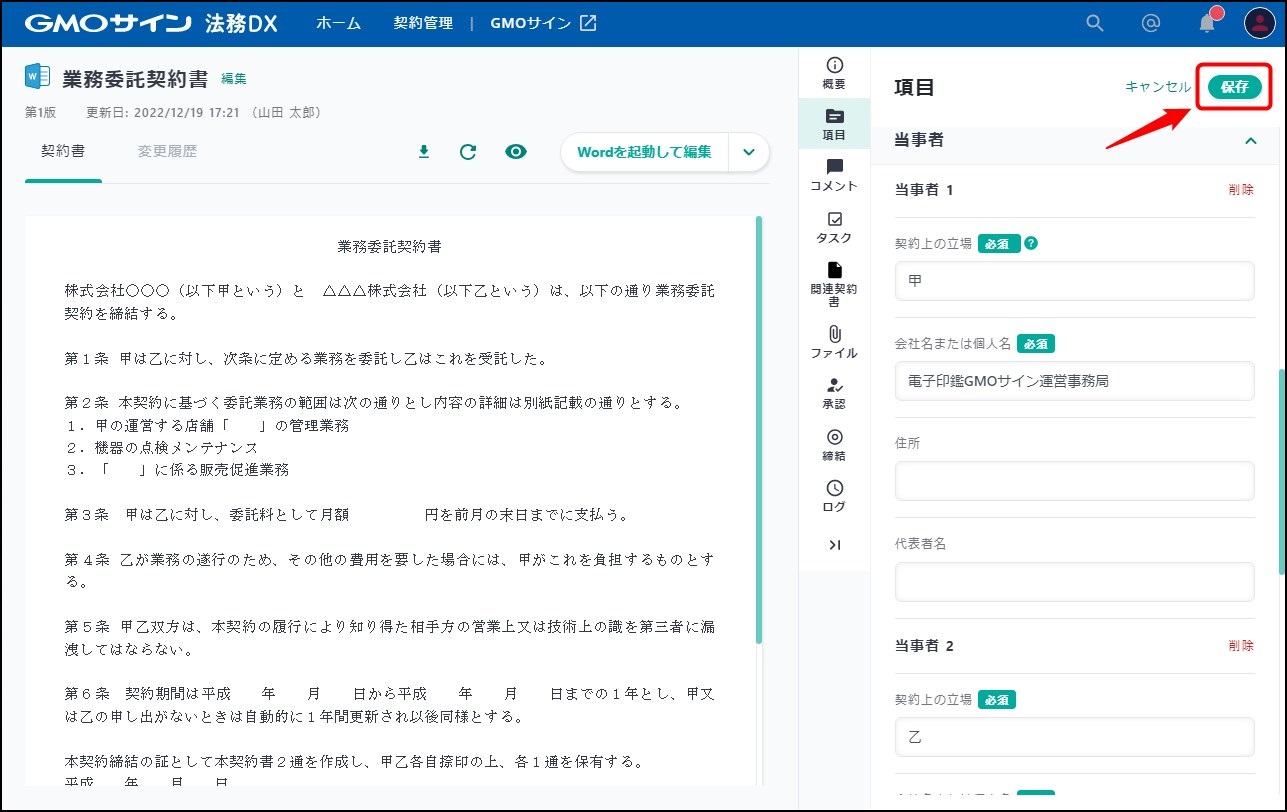
Task: Switch to the 変更履歴 tab
Action: coord(167,152)
